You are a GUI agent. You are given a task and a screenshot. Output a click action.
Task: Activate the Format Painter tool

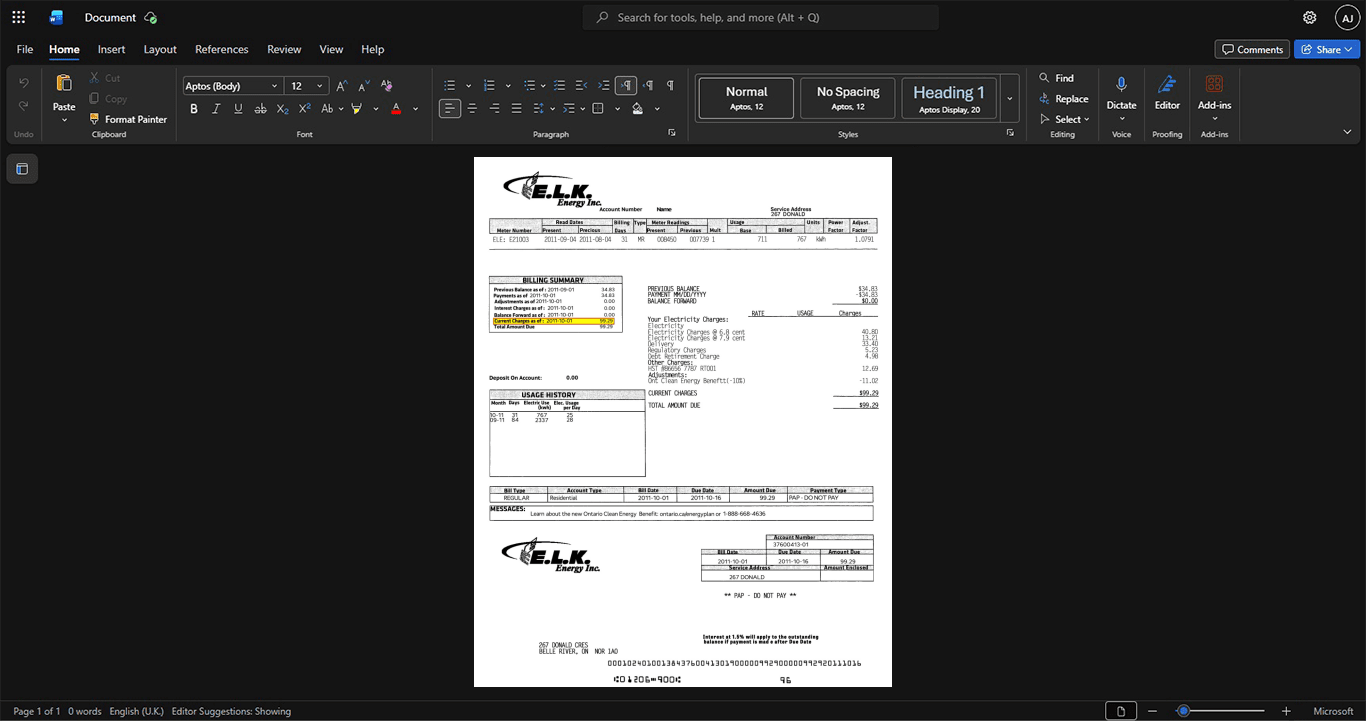click(128, 119)
